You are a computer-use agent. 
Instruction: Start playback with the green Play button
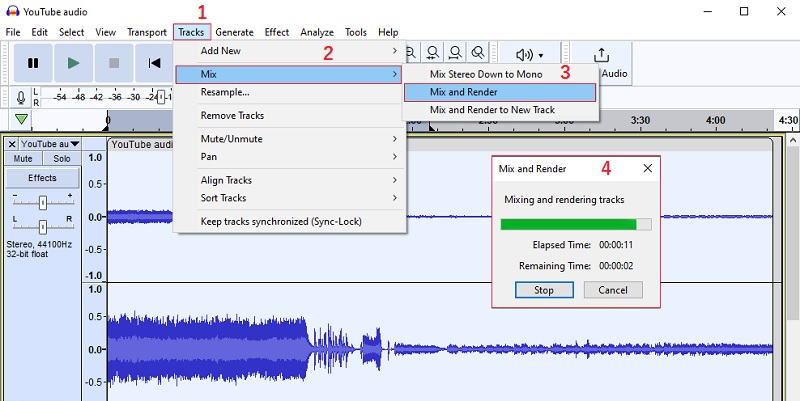tap(73, 63)
